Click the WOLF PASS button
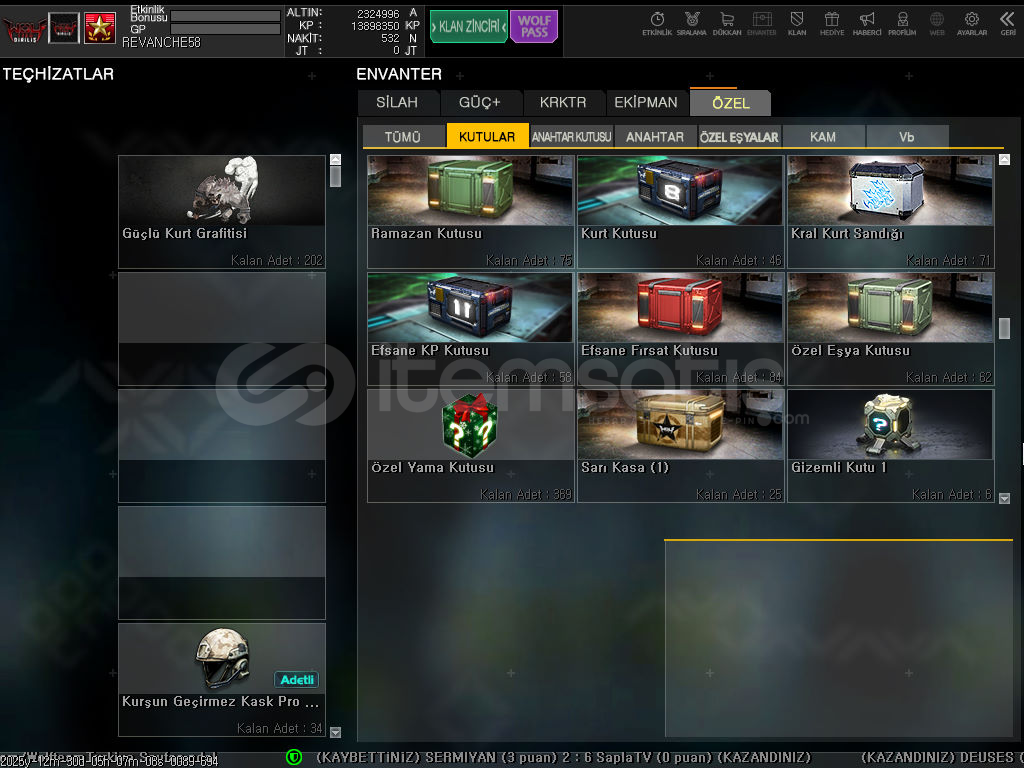This screenshot has height=768, width=1024. pos(534,27)
